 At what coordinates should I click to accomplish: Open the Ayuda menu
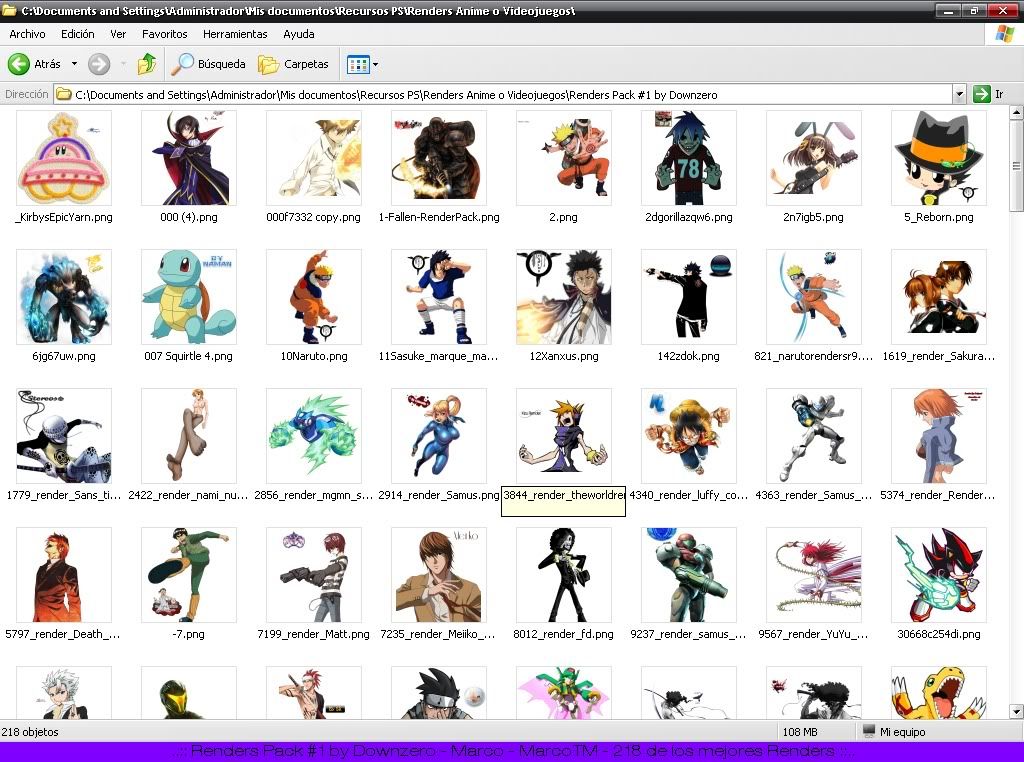[298, 34]
